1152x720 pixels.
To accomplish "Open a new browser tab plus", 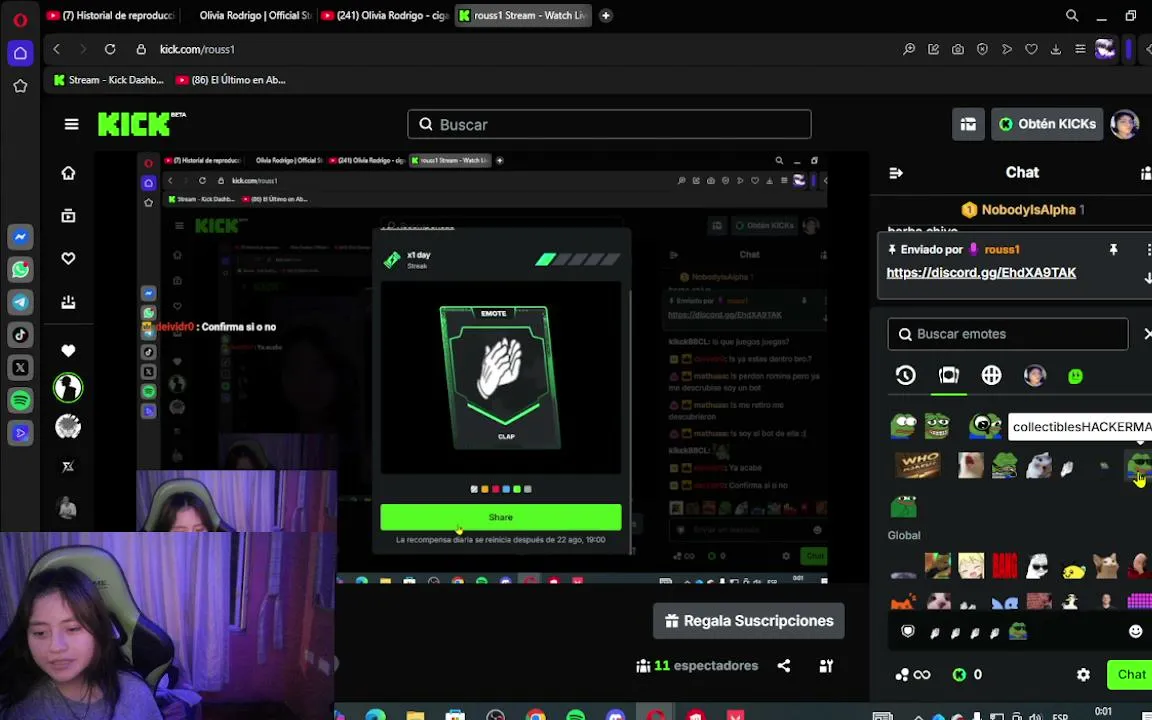I will tap(605, 15).
